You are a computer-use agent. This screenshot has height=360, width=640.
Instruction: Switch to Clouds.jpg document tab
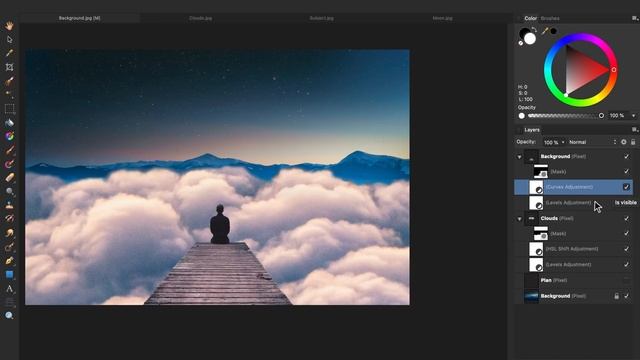pos(200,18)
